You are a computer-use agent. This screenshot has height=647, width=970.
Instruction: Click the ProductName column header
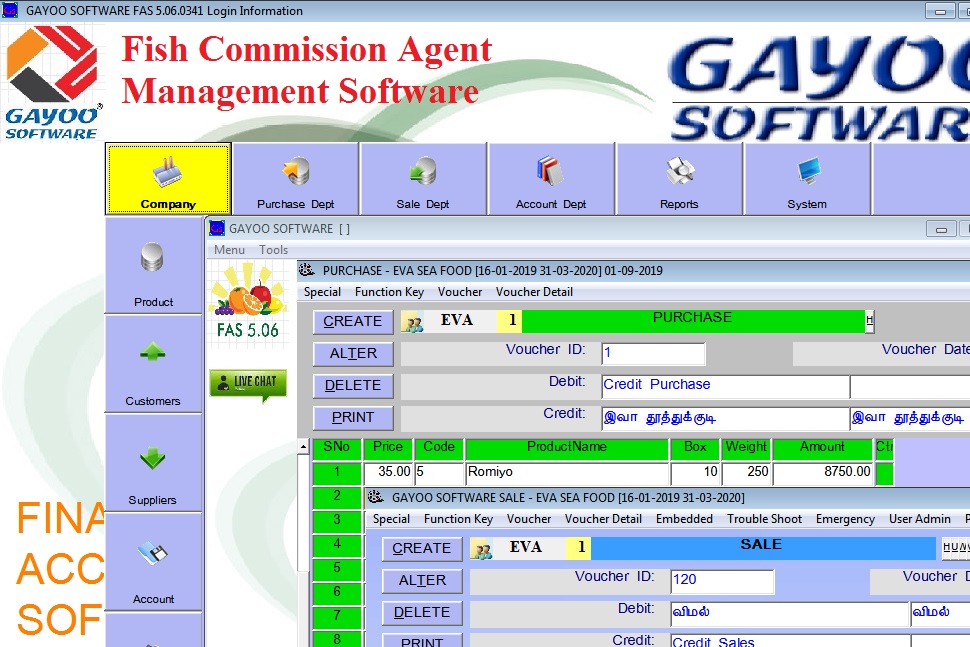coord(567,448)
